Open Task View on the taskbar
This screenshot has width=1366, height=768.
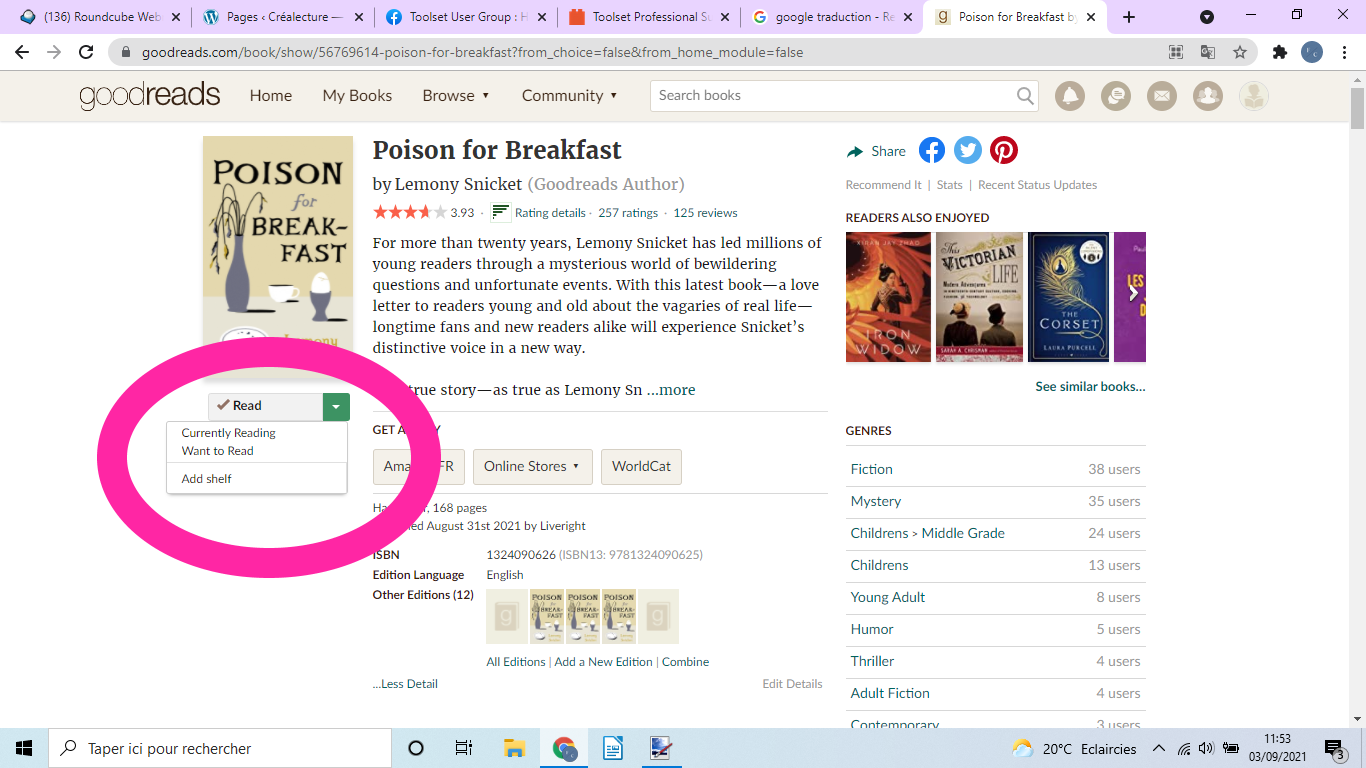[464, 748]
